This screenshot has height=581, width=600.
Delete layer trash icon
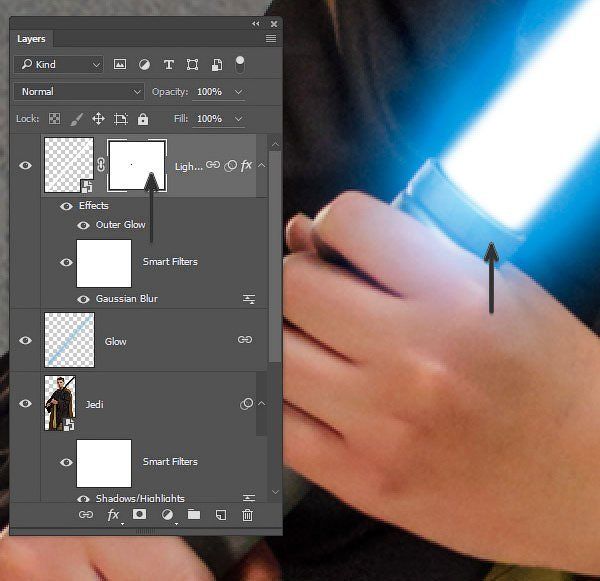click(x=248, y=515)
